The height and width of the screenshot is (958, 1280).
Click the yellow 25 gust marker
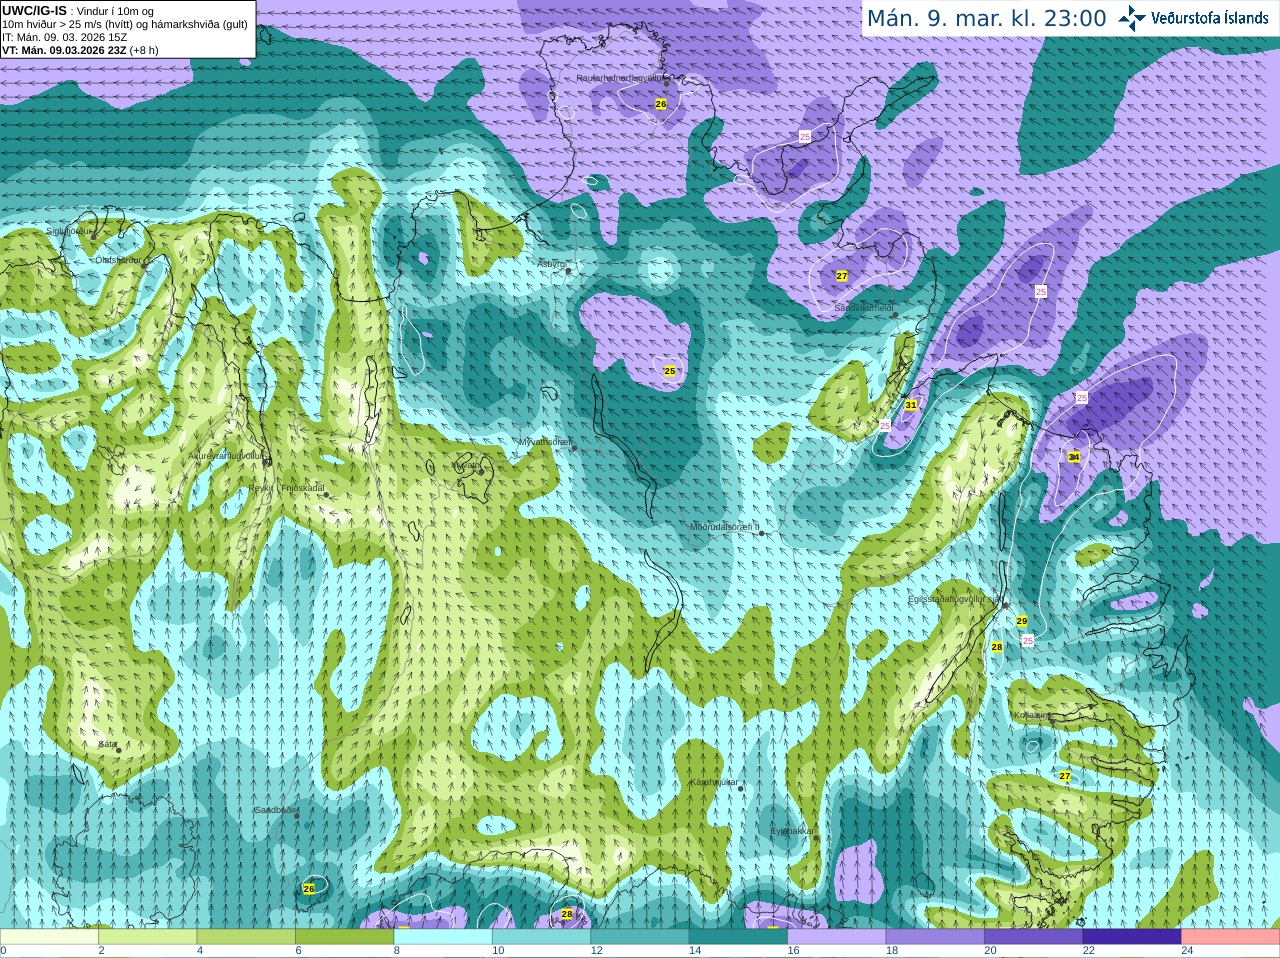[670, 372]
